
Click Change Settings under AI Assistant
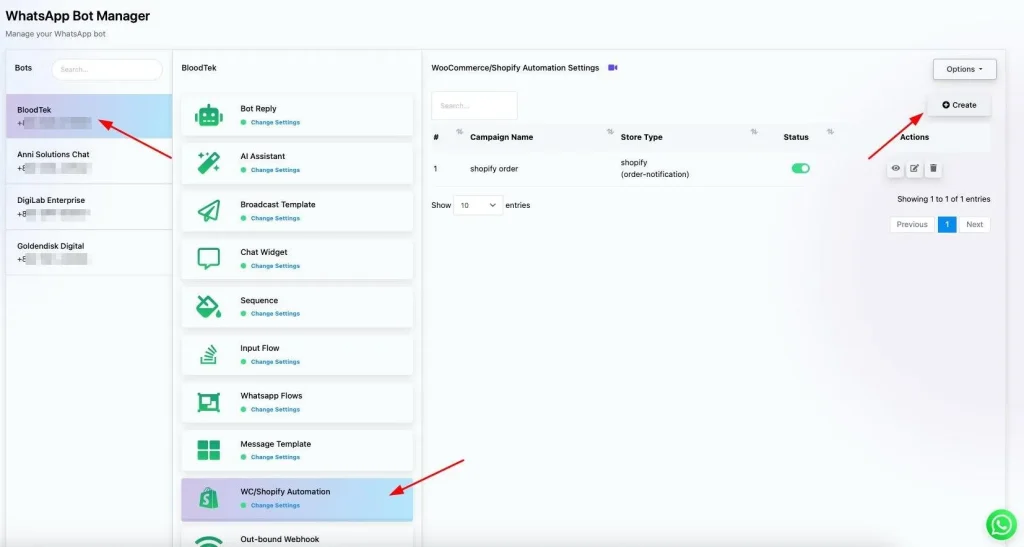(x=275, y=170)
